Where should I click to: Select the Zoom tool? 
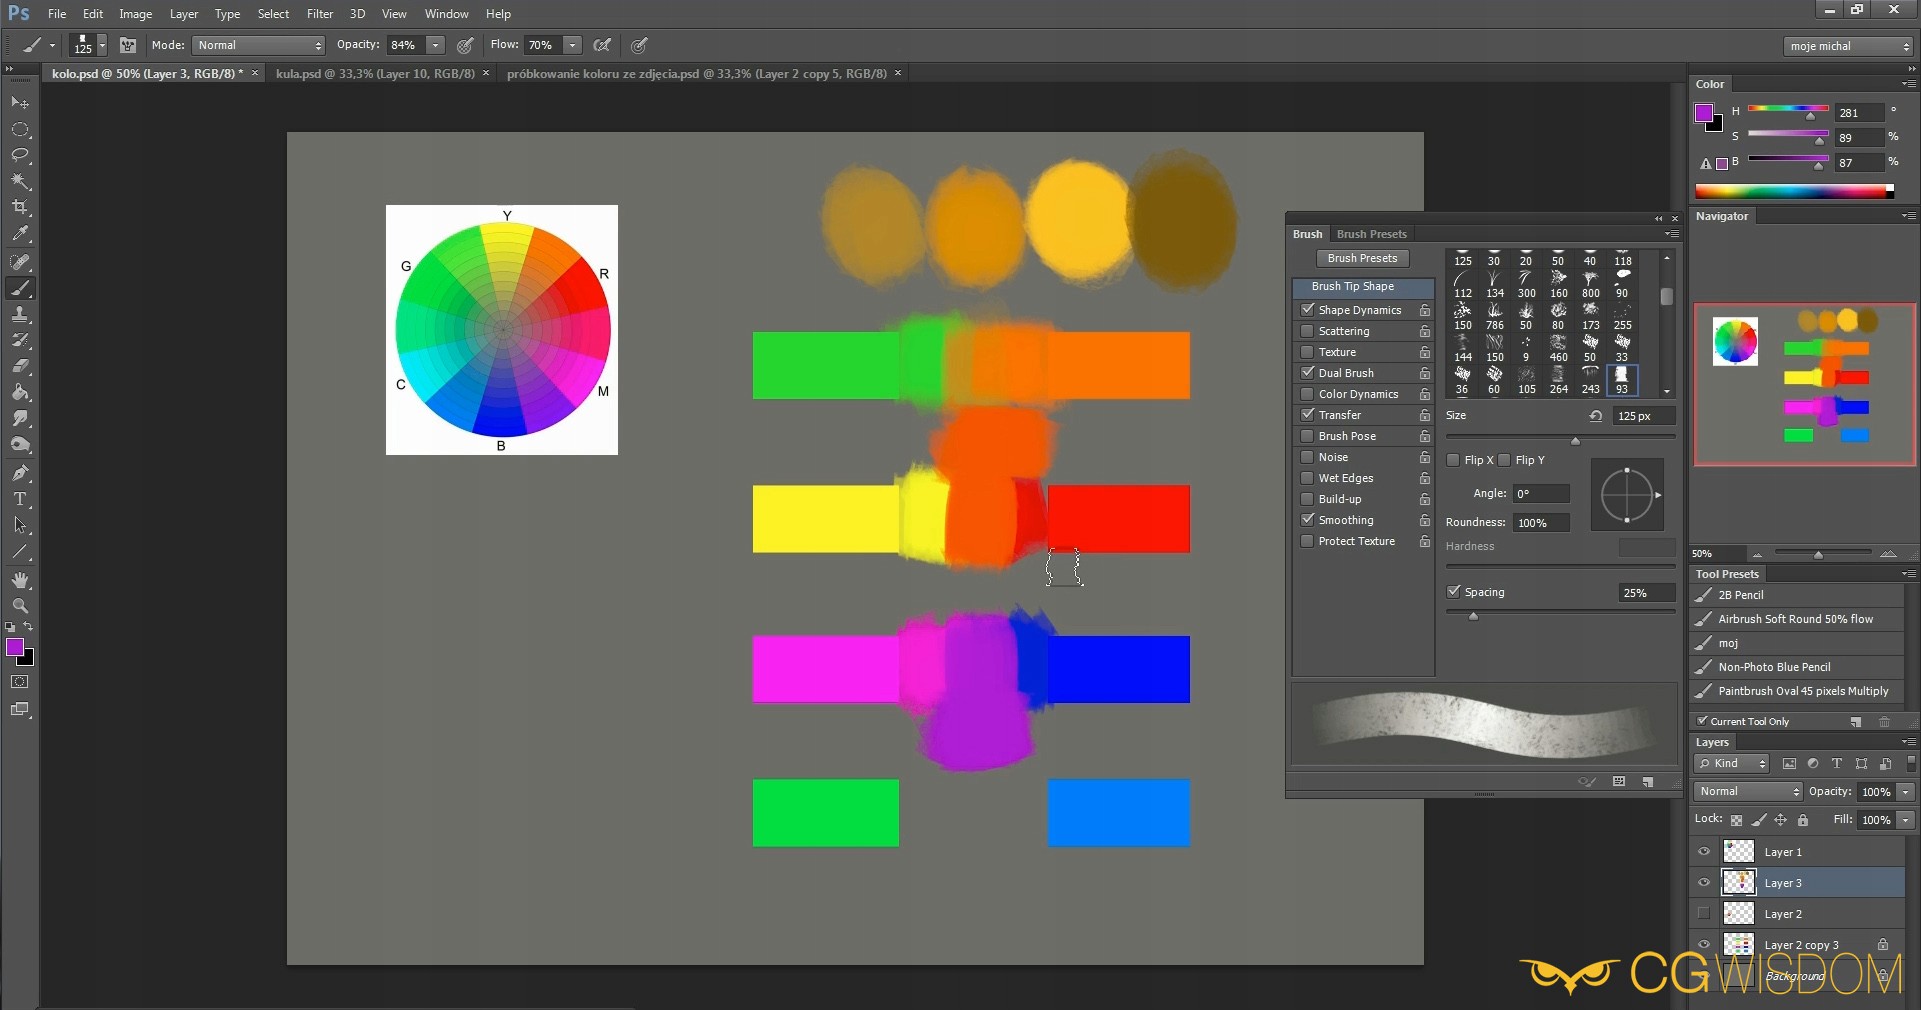20,606
